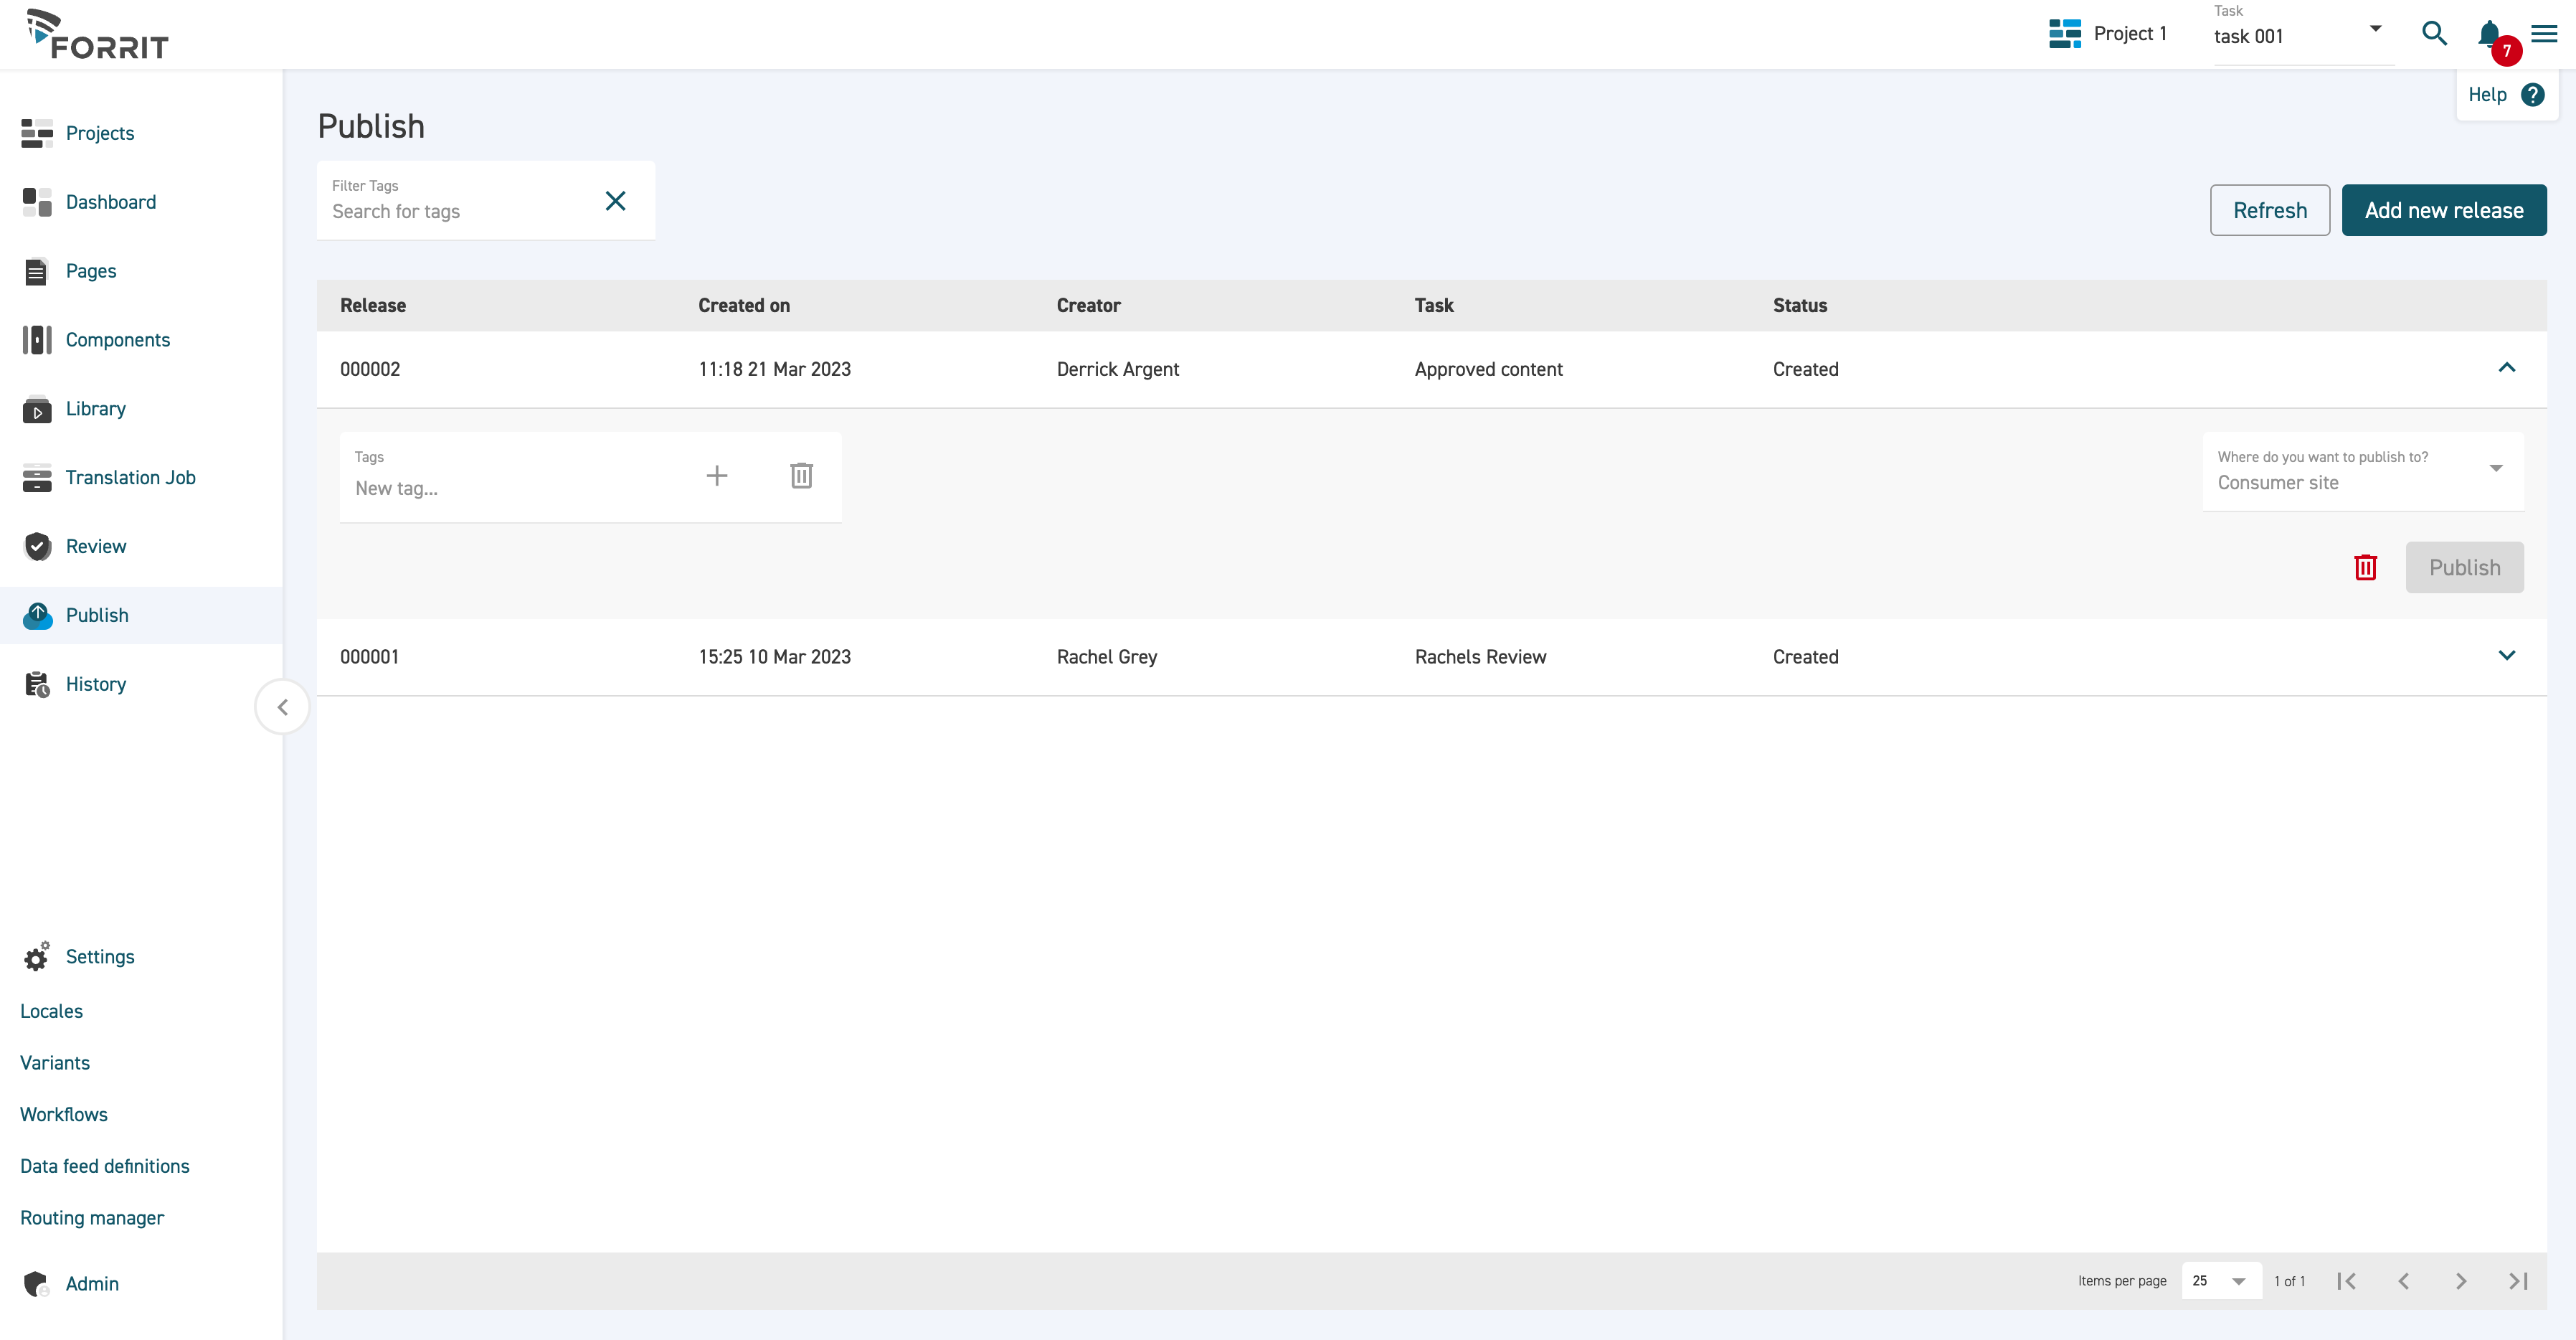Viewport: 2576px width, 1340px height.
Task: Select the Rachel Grey creator cell
Action: (1107, 657)
